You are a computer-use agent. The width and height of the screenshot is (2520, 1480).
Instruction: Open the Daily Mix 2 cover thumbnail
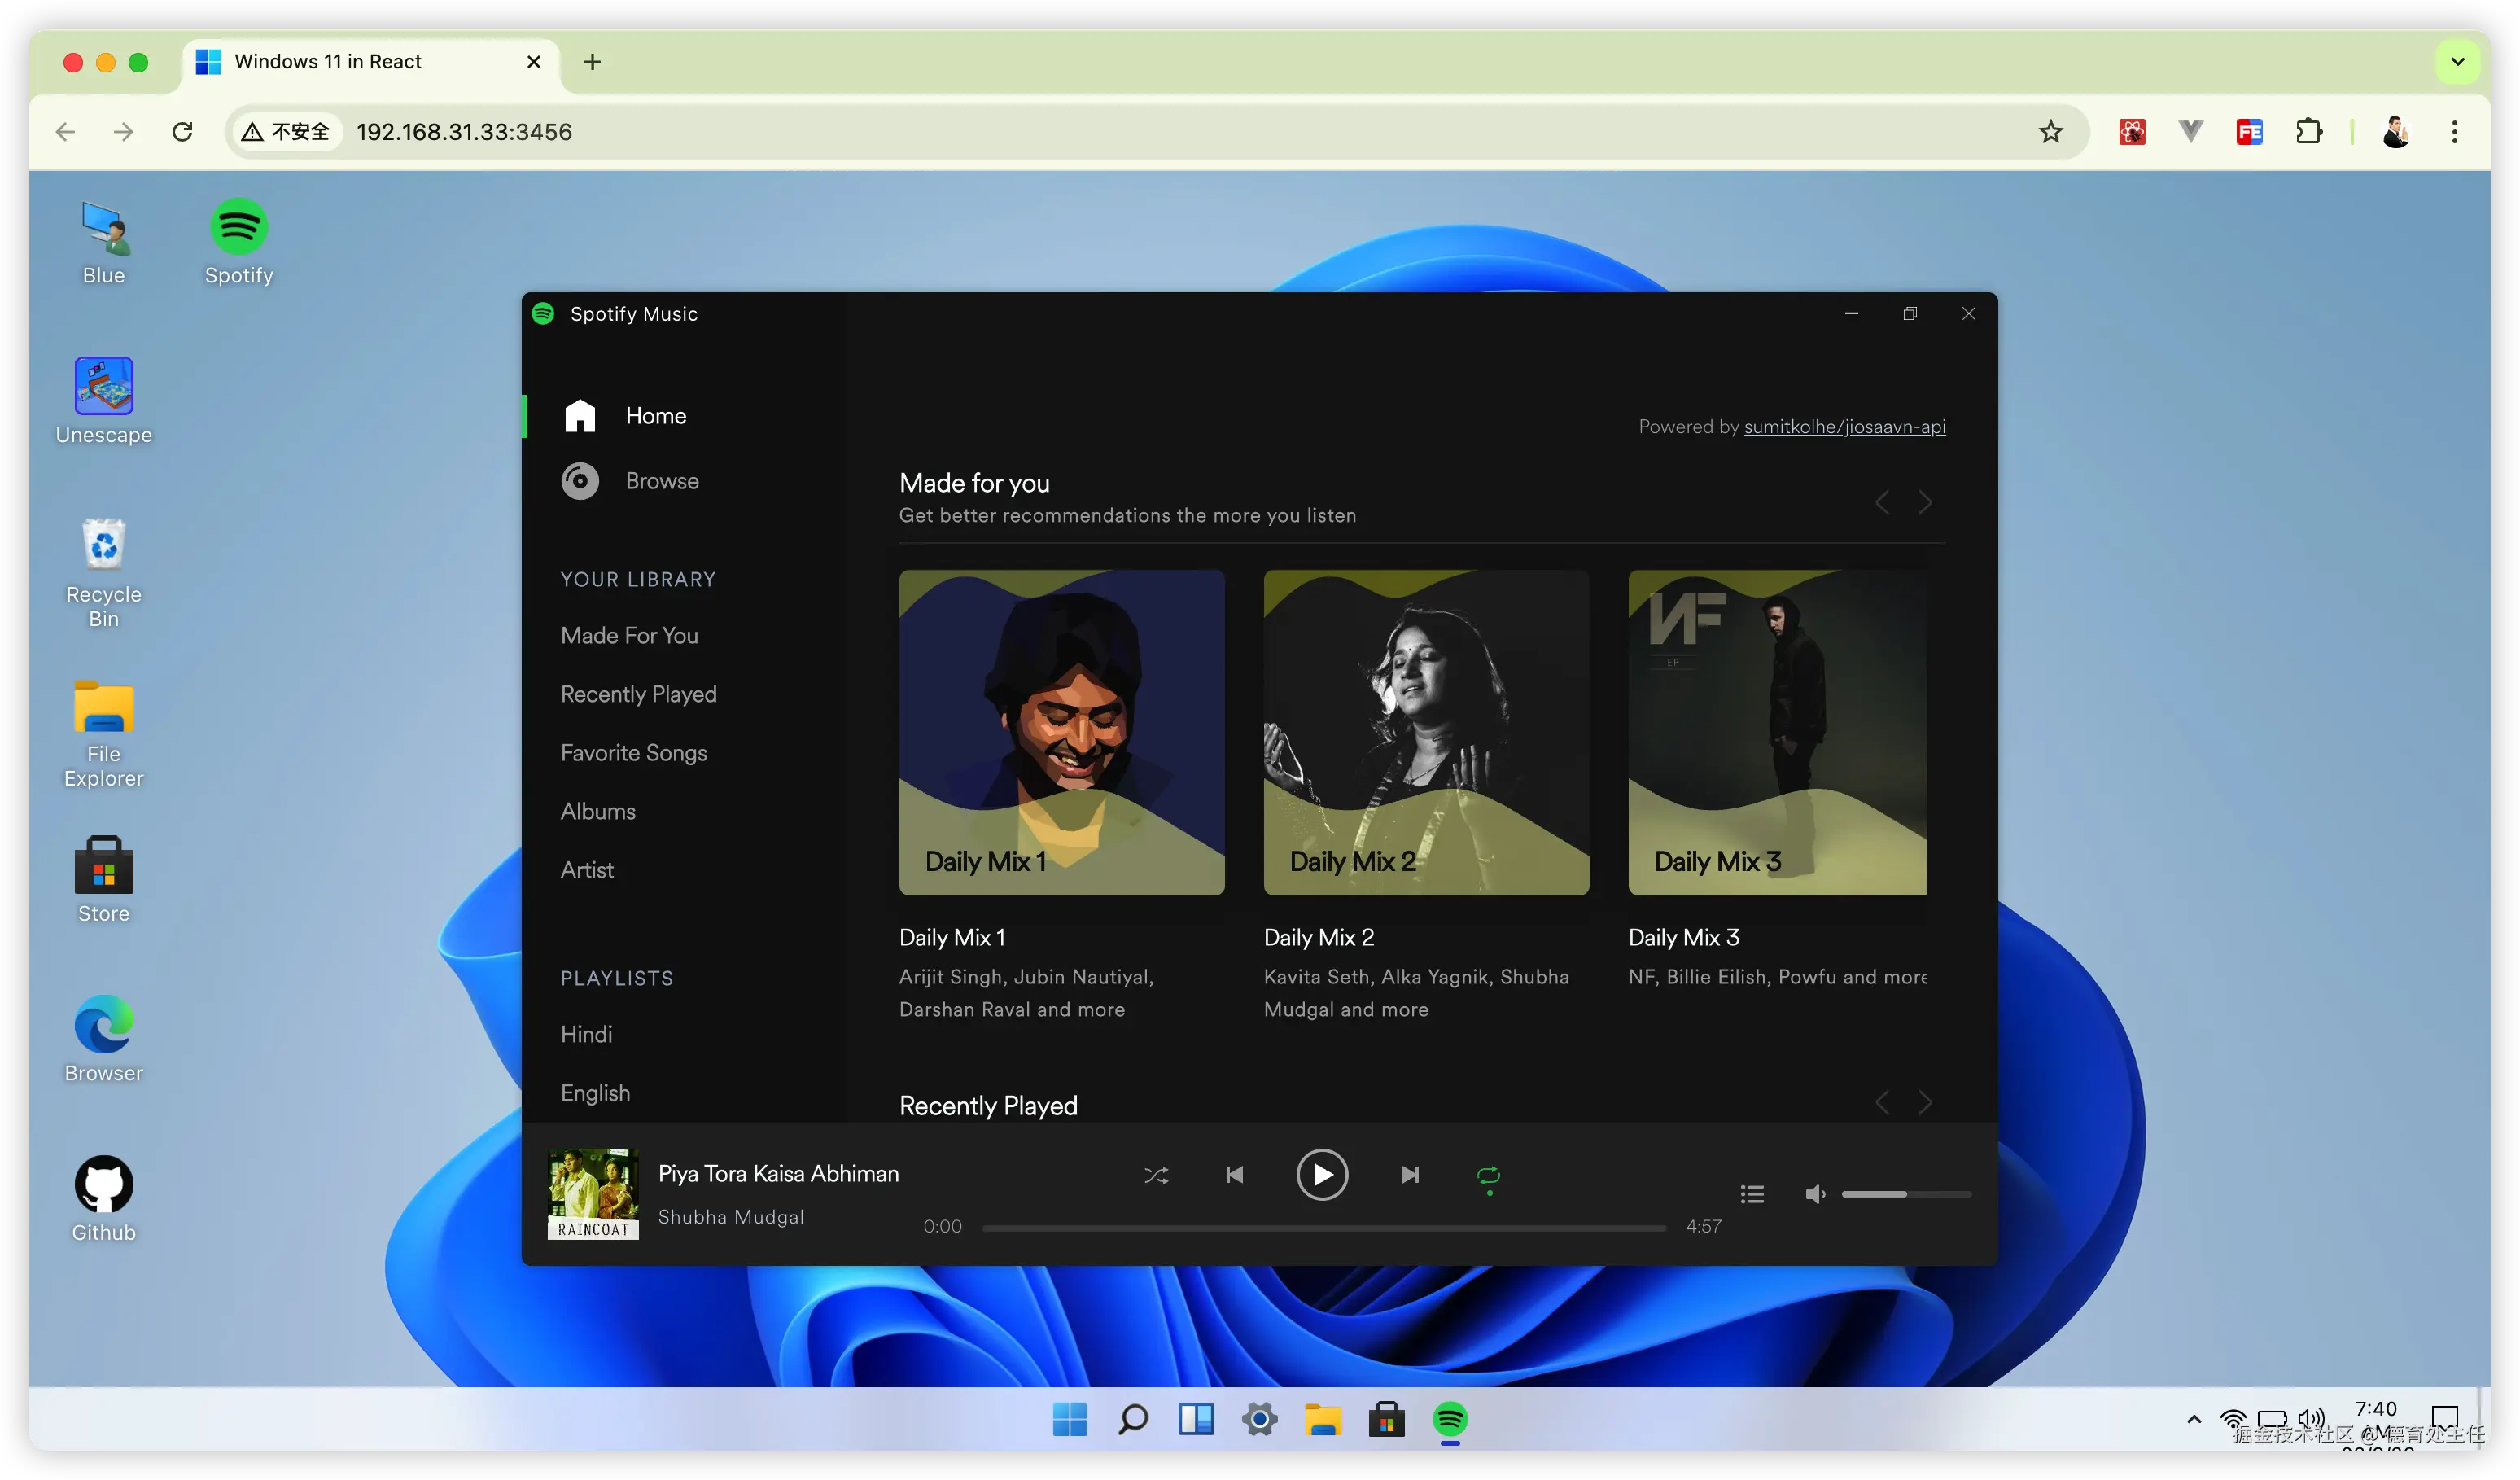(x=1426, y=732)
